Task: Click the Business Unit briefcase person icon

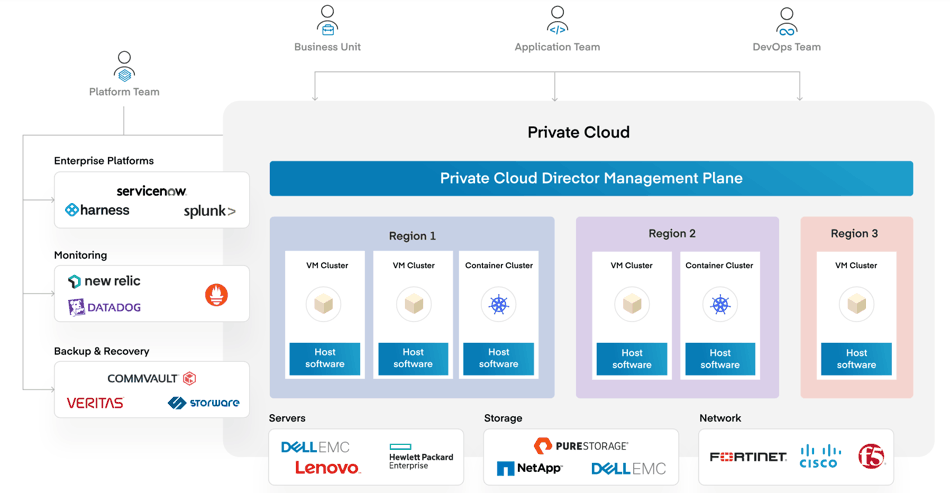Action: [327, 21]
